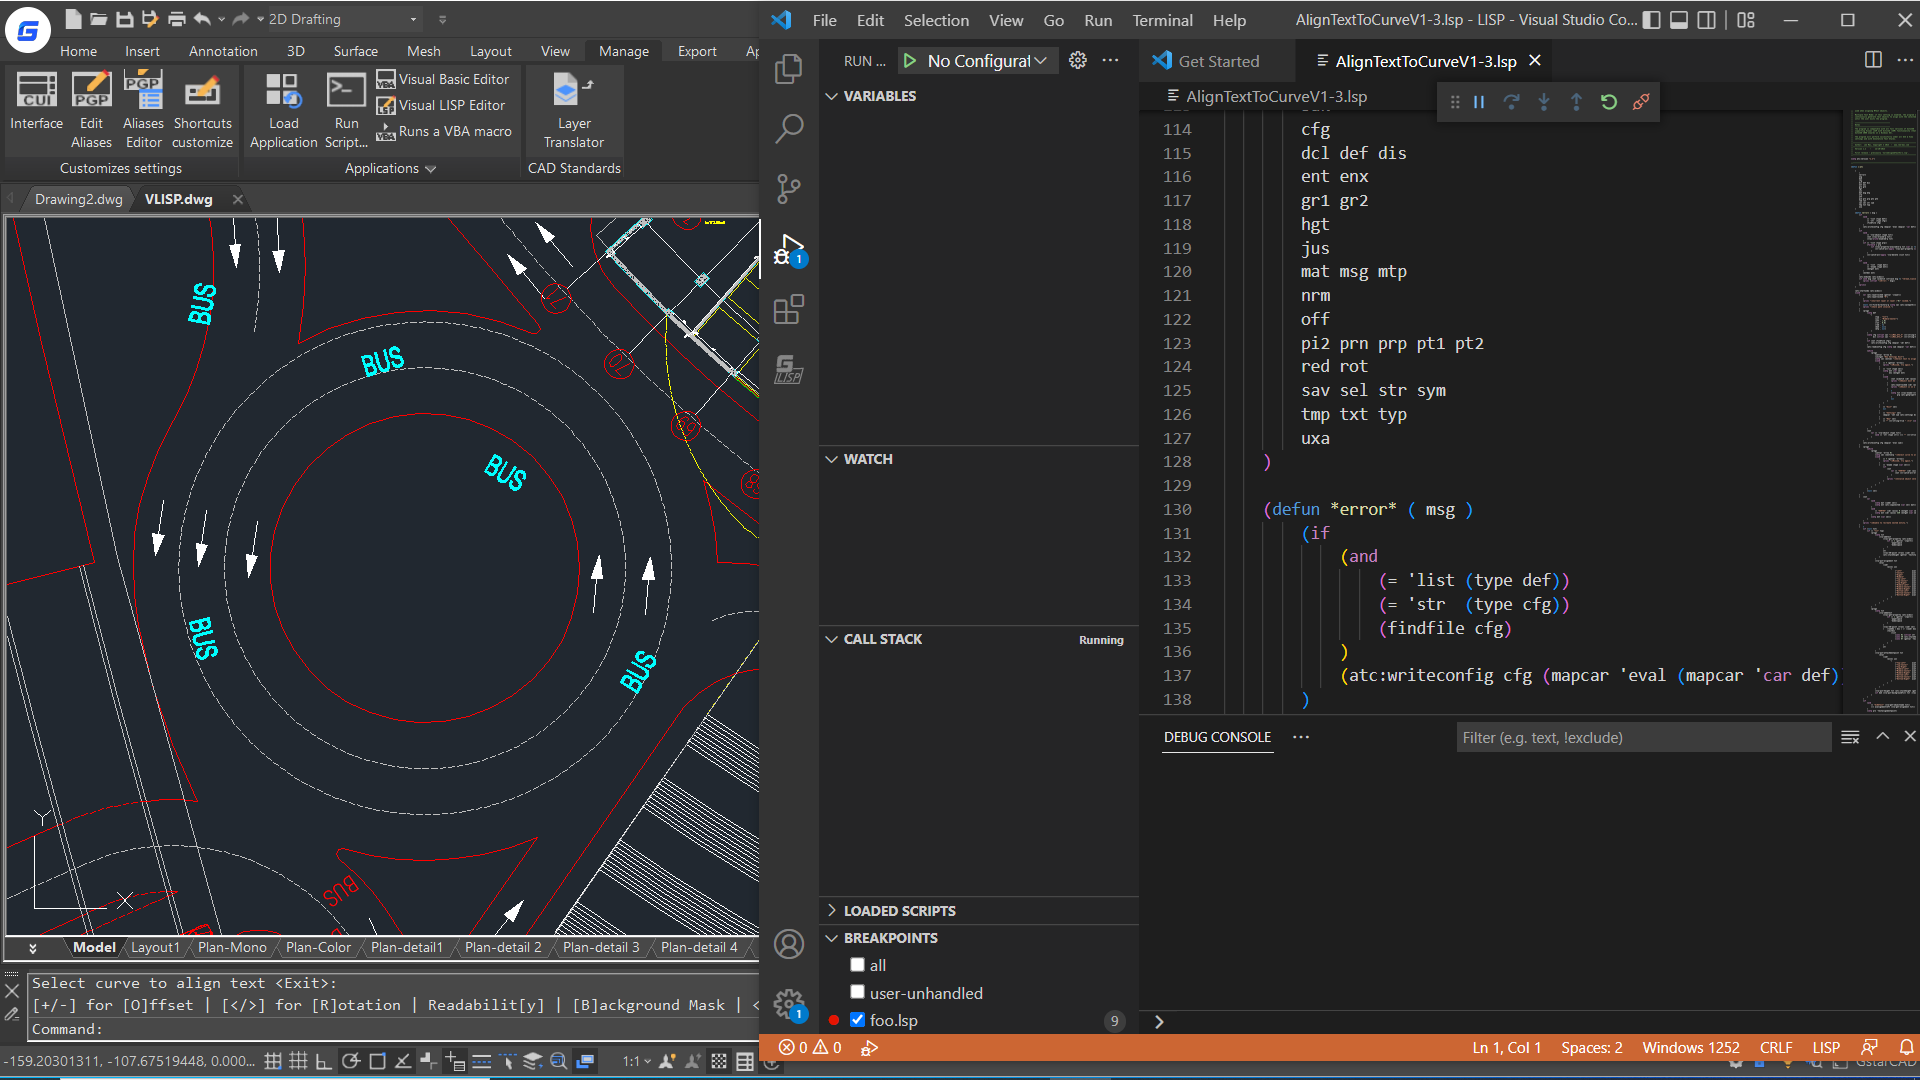Viewport: 1920px width, 1080px height.
Task: Click the Plot/Print icon in the GstarCAD toolbar
Action: 177,19
